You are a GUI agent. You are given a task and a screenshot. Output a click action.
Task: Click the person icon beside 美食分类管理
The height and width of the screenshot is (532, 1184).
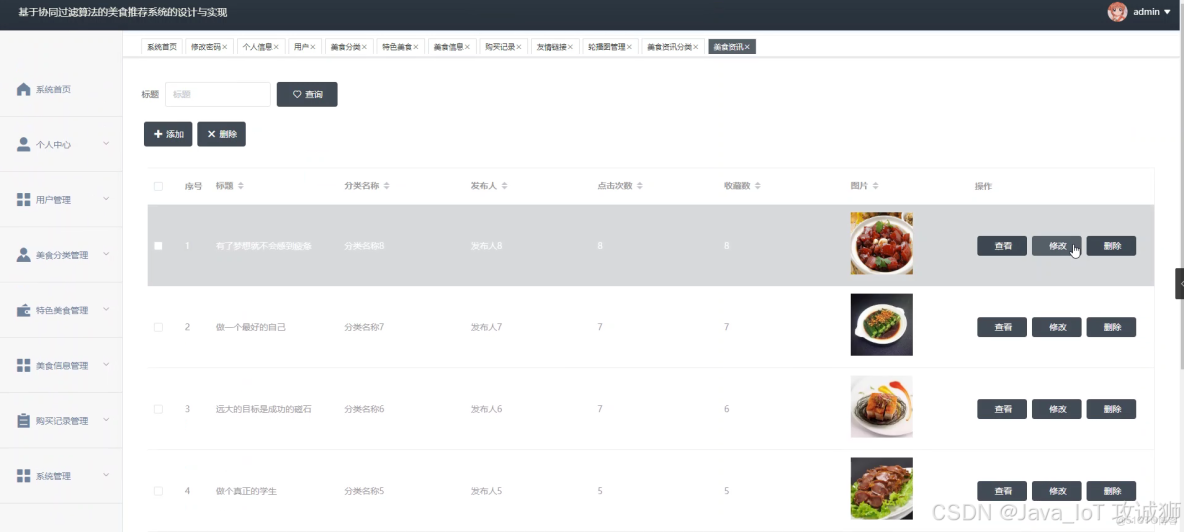click(23, 255)
